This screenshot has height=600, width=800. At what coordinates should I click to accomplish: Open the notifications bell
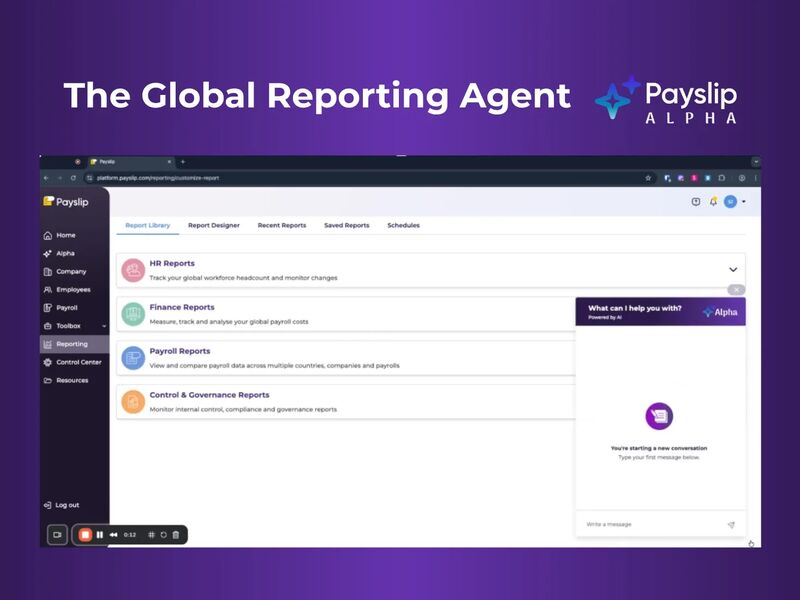pos(712,200)
